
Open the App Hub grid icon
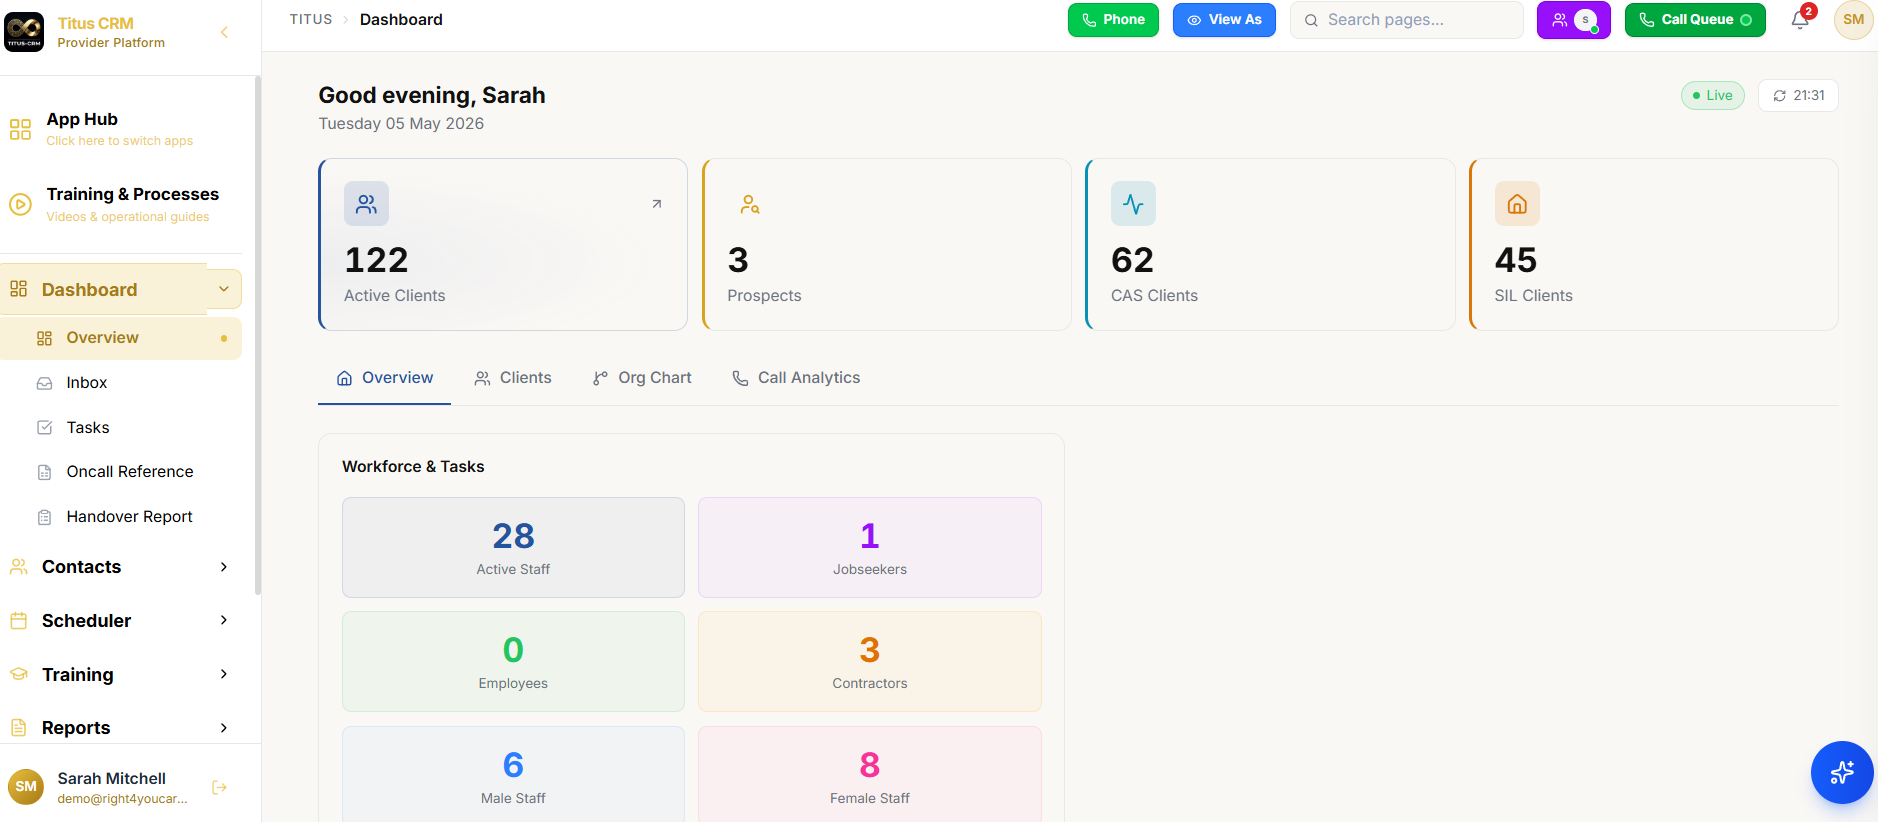[x=20, y=129]
